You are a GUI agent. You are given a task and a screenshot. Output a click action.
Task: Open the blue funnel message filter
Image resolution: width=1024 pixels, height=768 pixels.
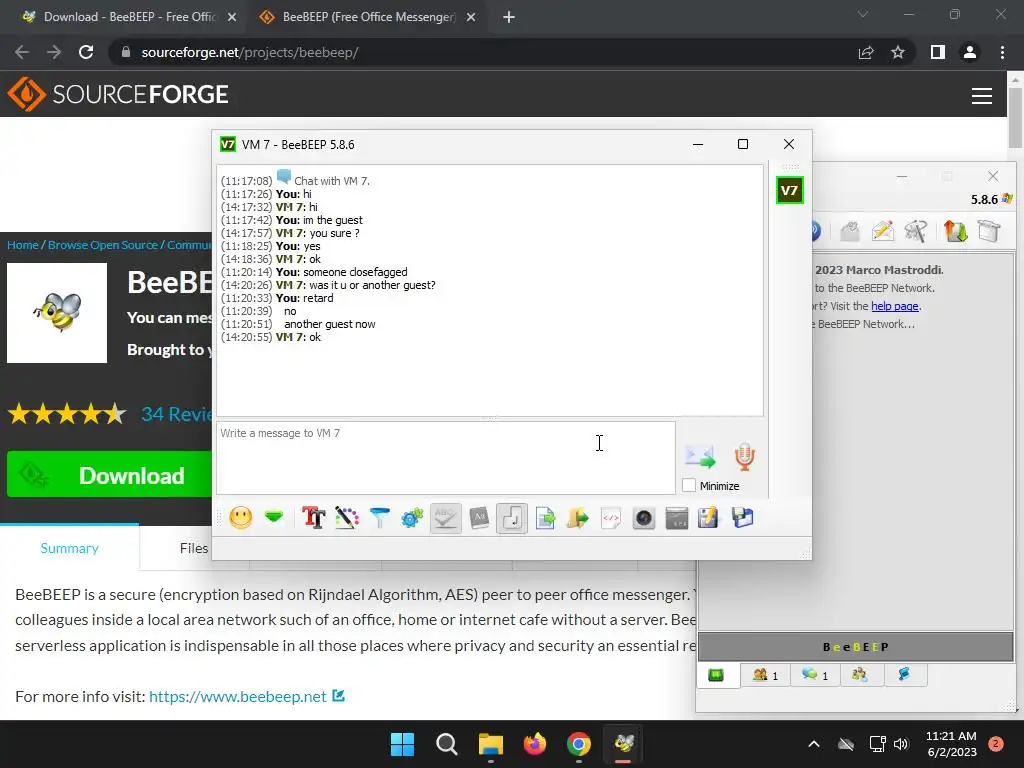379,519
